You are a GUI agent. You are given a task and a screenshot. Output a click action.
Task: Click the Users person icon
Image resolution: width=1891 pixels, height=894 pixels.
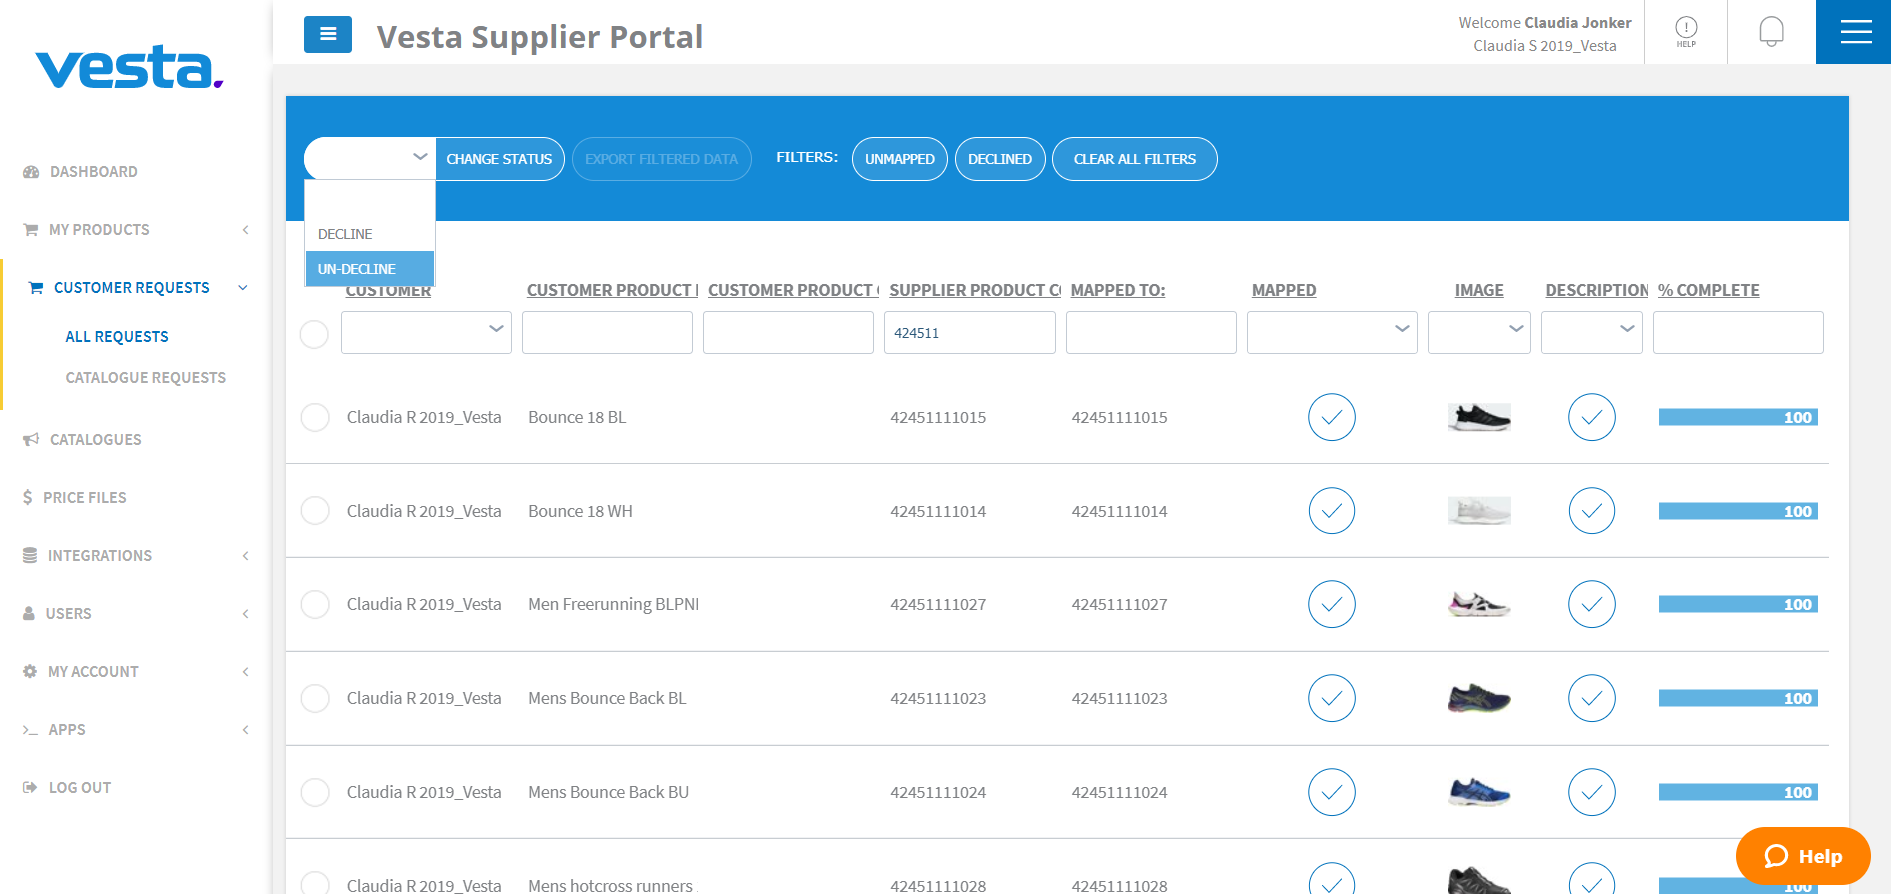click(29, 614)
